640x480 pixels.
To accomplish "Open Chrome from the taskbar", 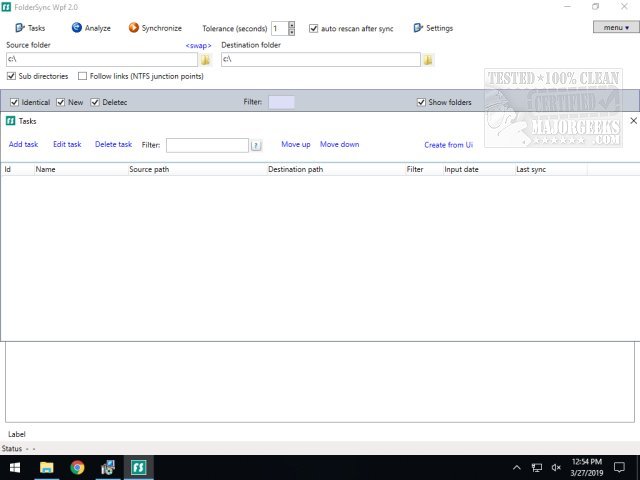I will [x=77, y=467].
